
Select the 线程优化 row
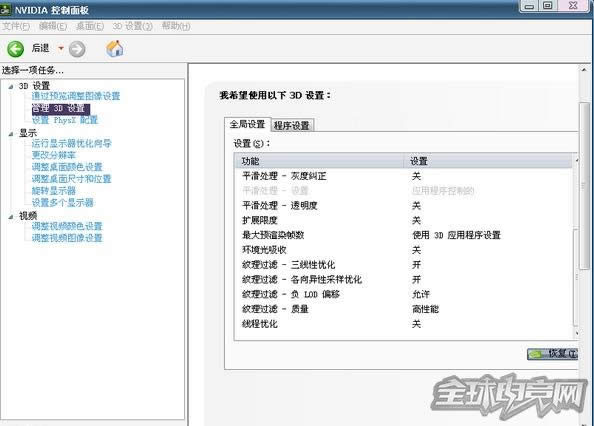click(x=403, y=324)
